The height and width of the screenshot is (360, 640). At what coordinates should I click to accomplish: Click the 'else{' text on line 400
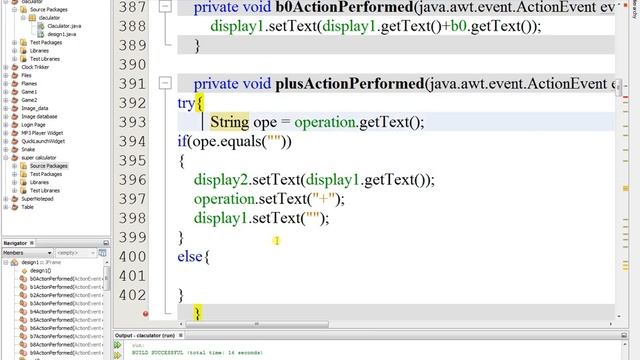tap(193, 257)
